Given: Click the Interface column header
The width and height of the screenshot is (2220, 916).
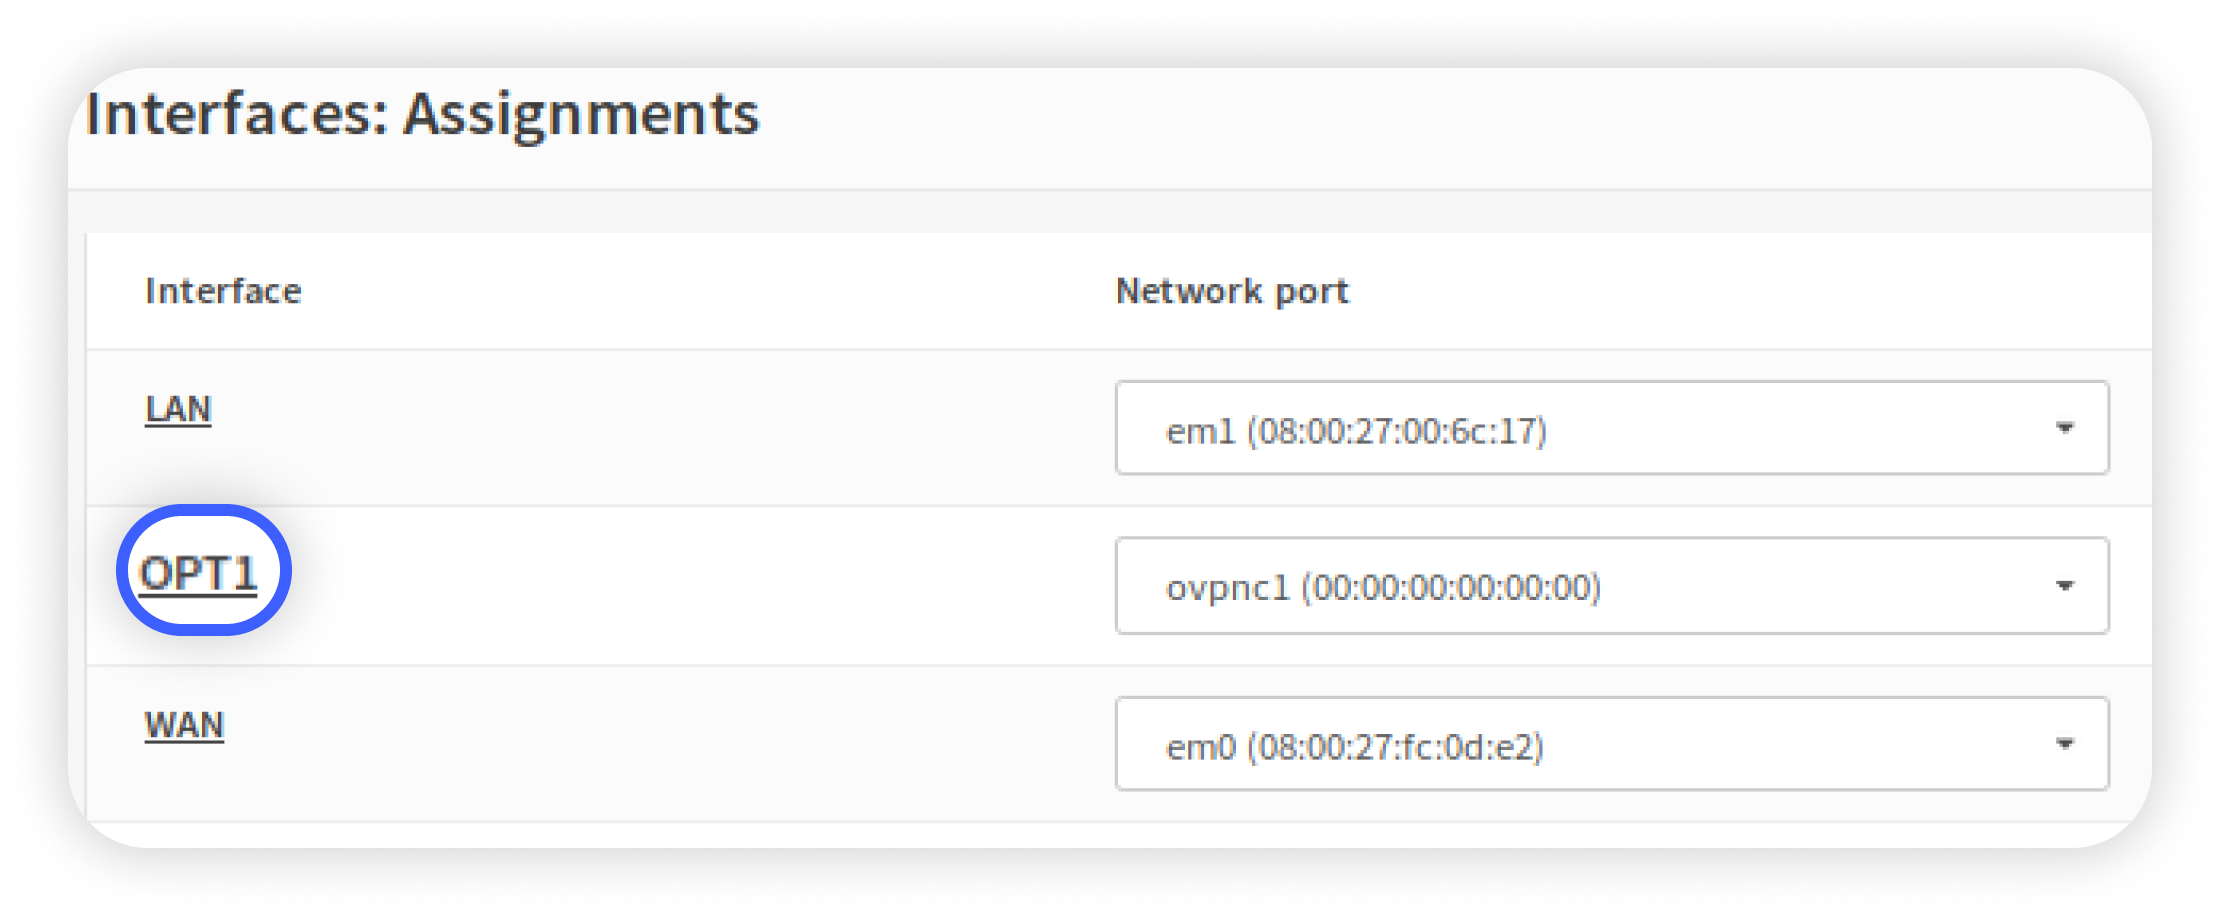Looking at the screenshot, I should pyautogui.click(x=223, y=291).
